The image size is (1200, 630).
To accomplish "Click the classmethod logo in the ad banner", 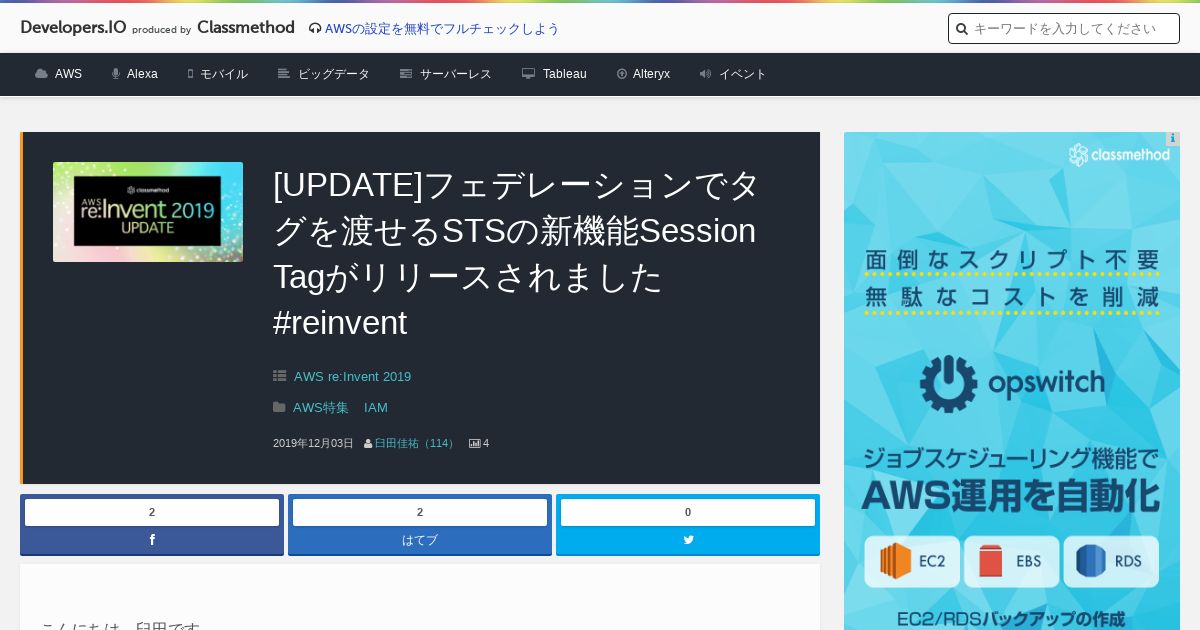I will (1119, 155).
